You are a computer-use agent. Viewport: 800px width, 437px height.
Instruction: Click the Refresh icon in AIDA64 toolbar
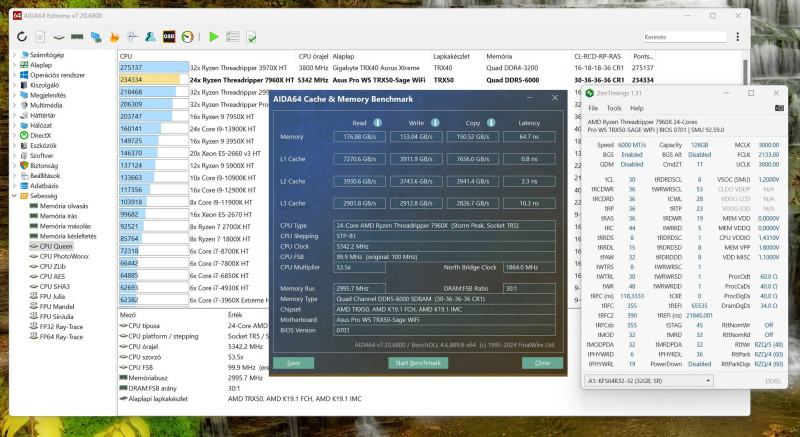(x=21, y=37)
